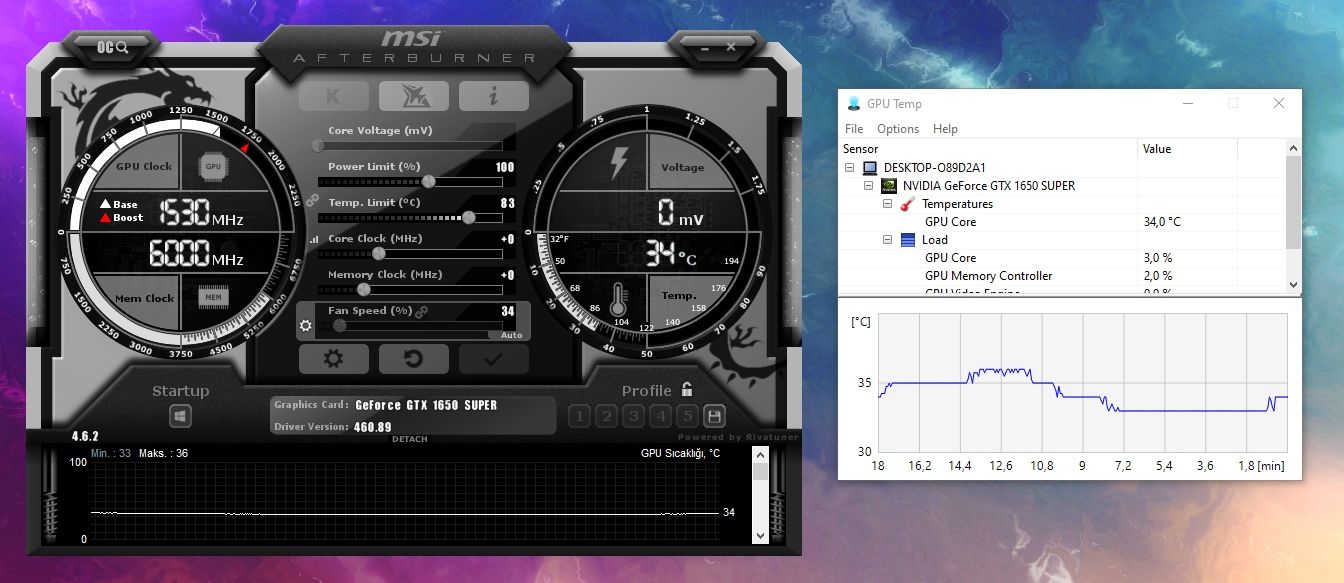Click the 'GPU Sıcaklığı, °C' graph label
This screenshot has height=583, width=1344.
coord(680,453)
